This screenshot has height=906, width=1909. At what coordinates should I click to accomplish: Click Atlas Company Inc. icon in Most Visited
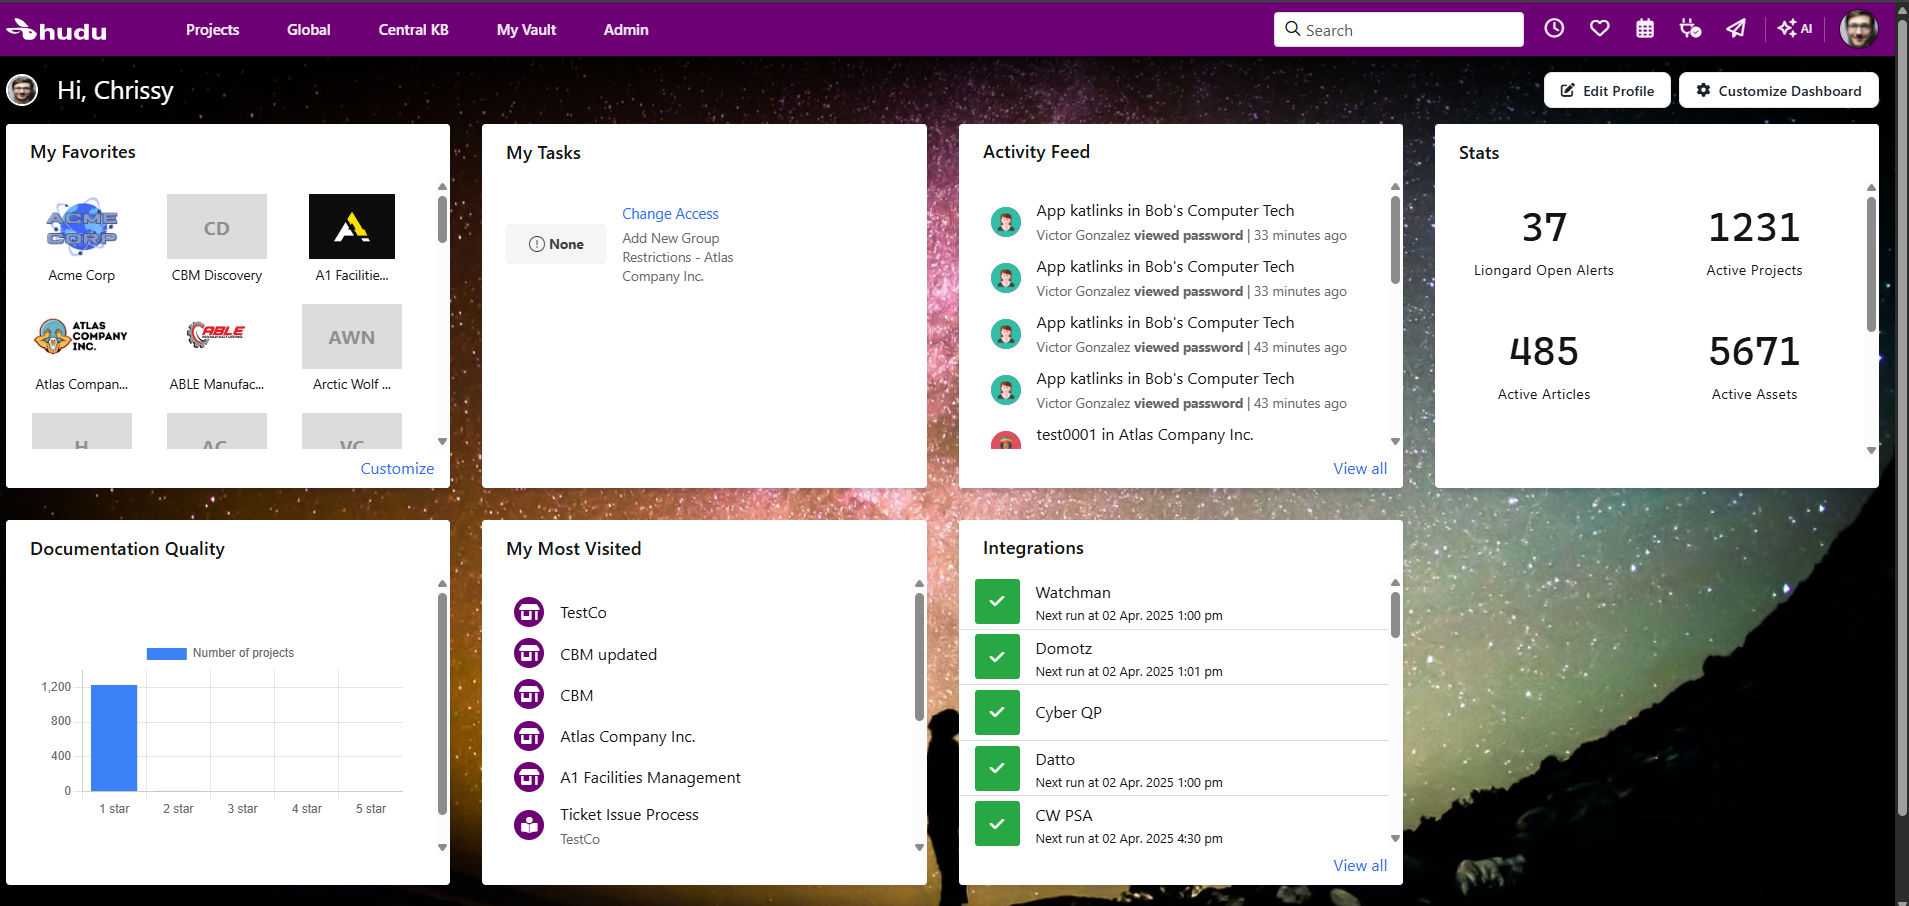coord(529,737)
